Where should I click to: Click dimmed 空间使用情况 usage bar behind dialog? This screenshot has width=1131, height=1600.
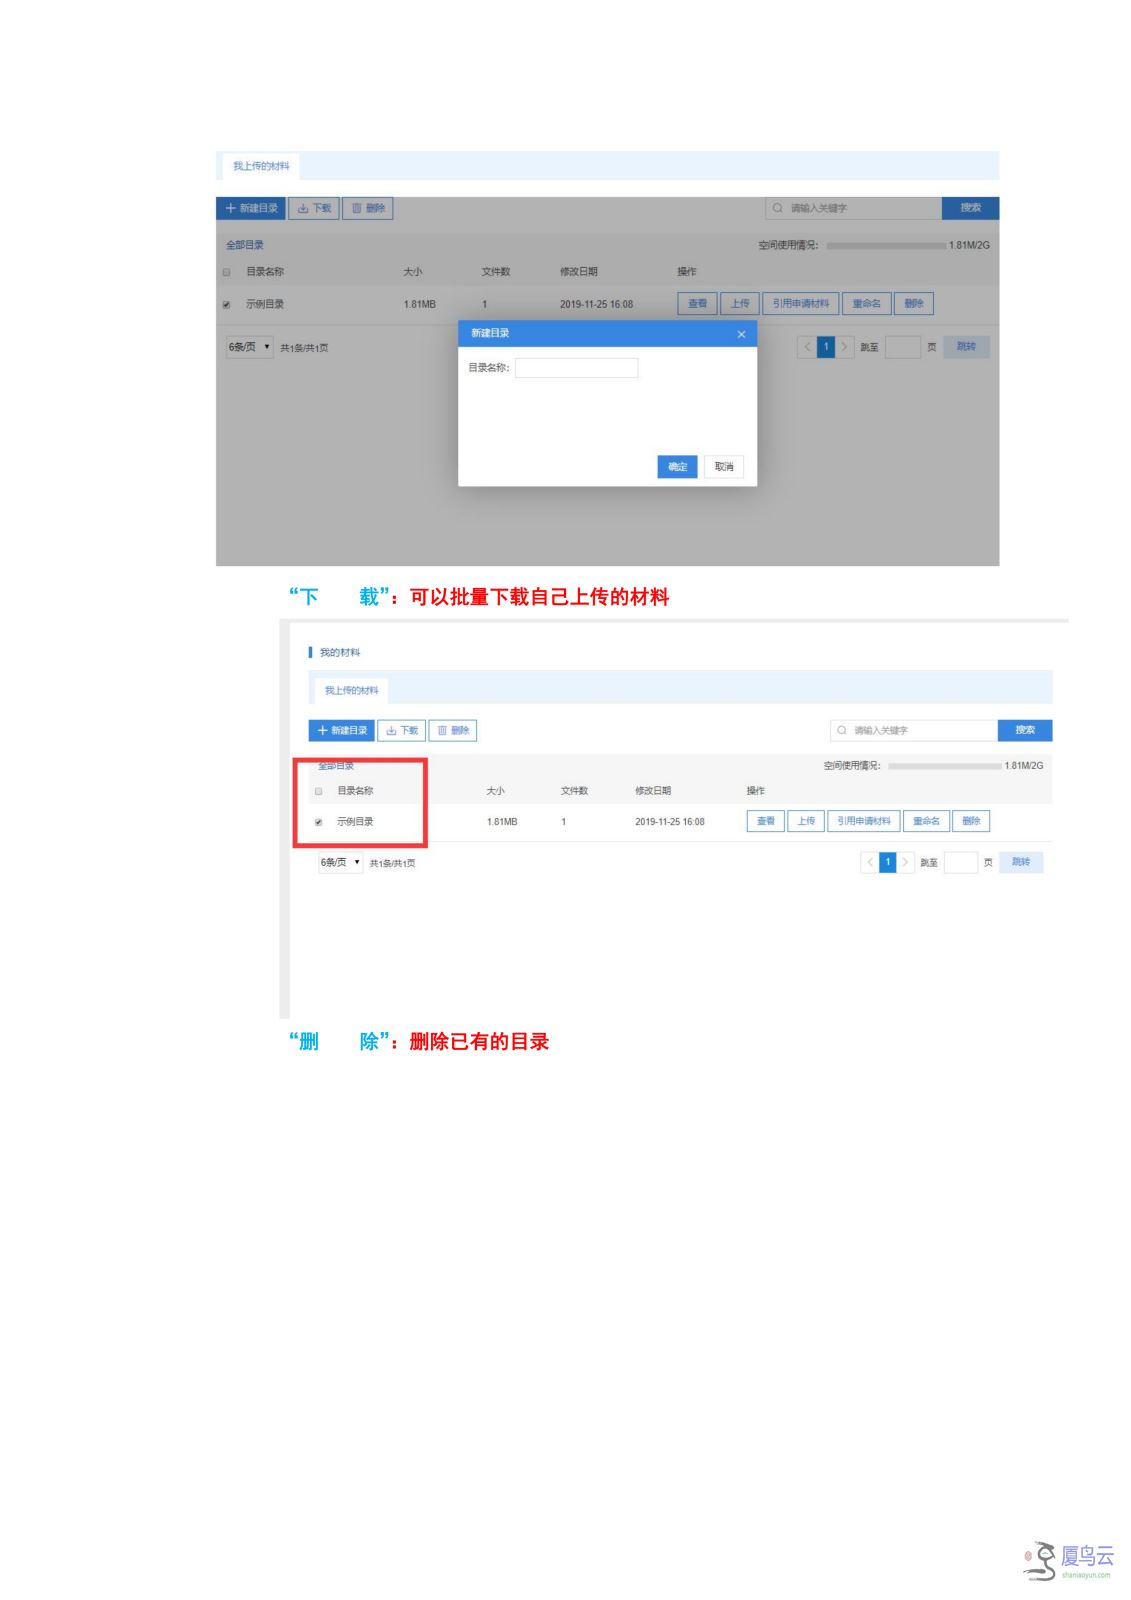click(x=886, y=245)
